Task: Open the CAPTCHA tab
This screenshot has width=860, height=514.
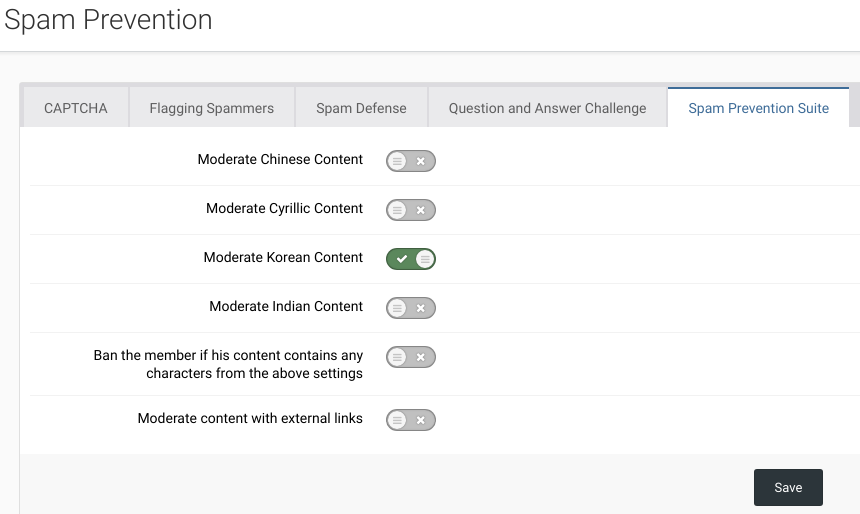Action: pos(76,108)
